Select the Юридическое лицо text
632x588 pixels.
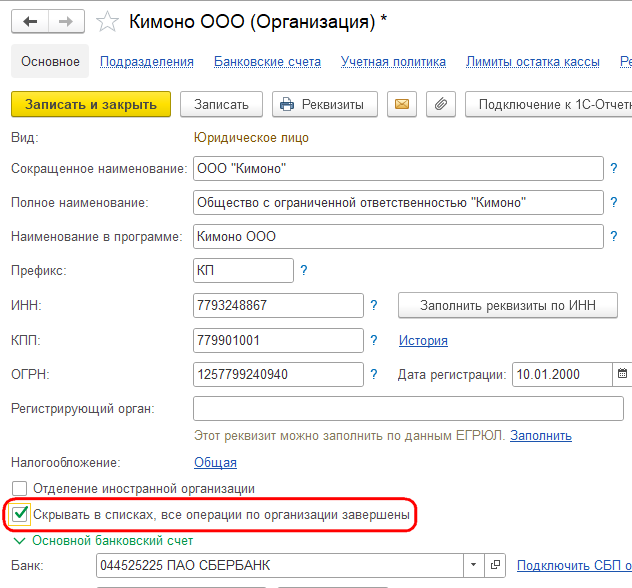pyautogui.click(x=251, y=137)
